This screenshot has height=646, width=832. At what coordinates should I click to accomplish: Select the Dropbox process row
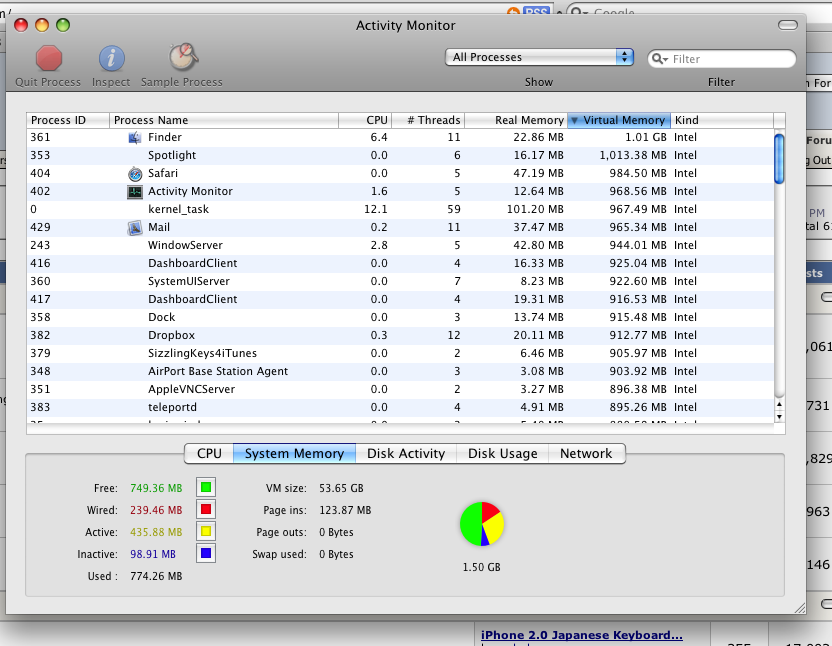point(400,336)
